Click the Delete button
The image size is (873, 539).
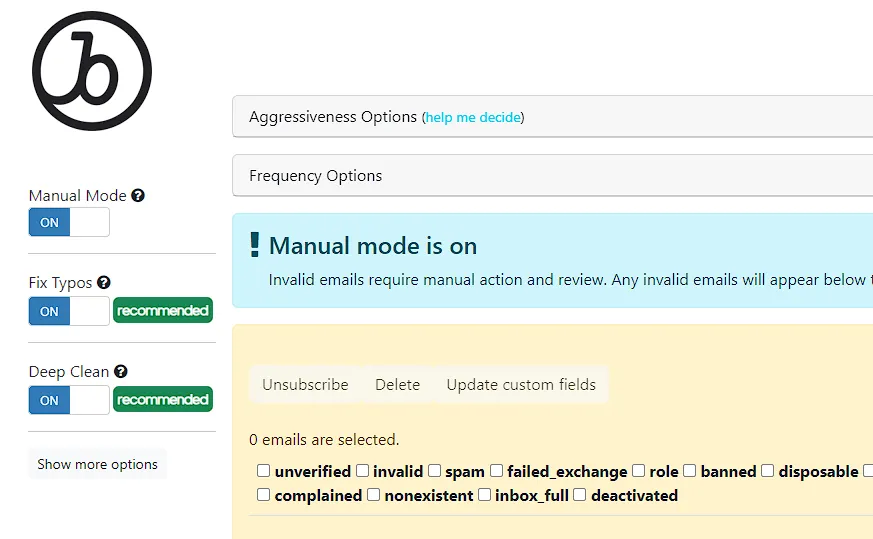(398, 384)
